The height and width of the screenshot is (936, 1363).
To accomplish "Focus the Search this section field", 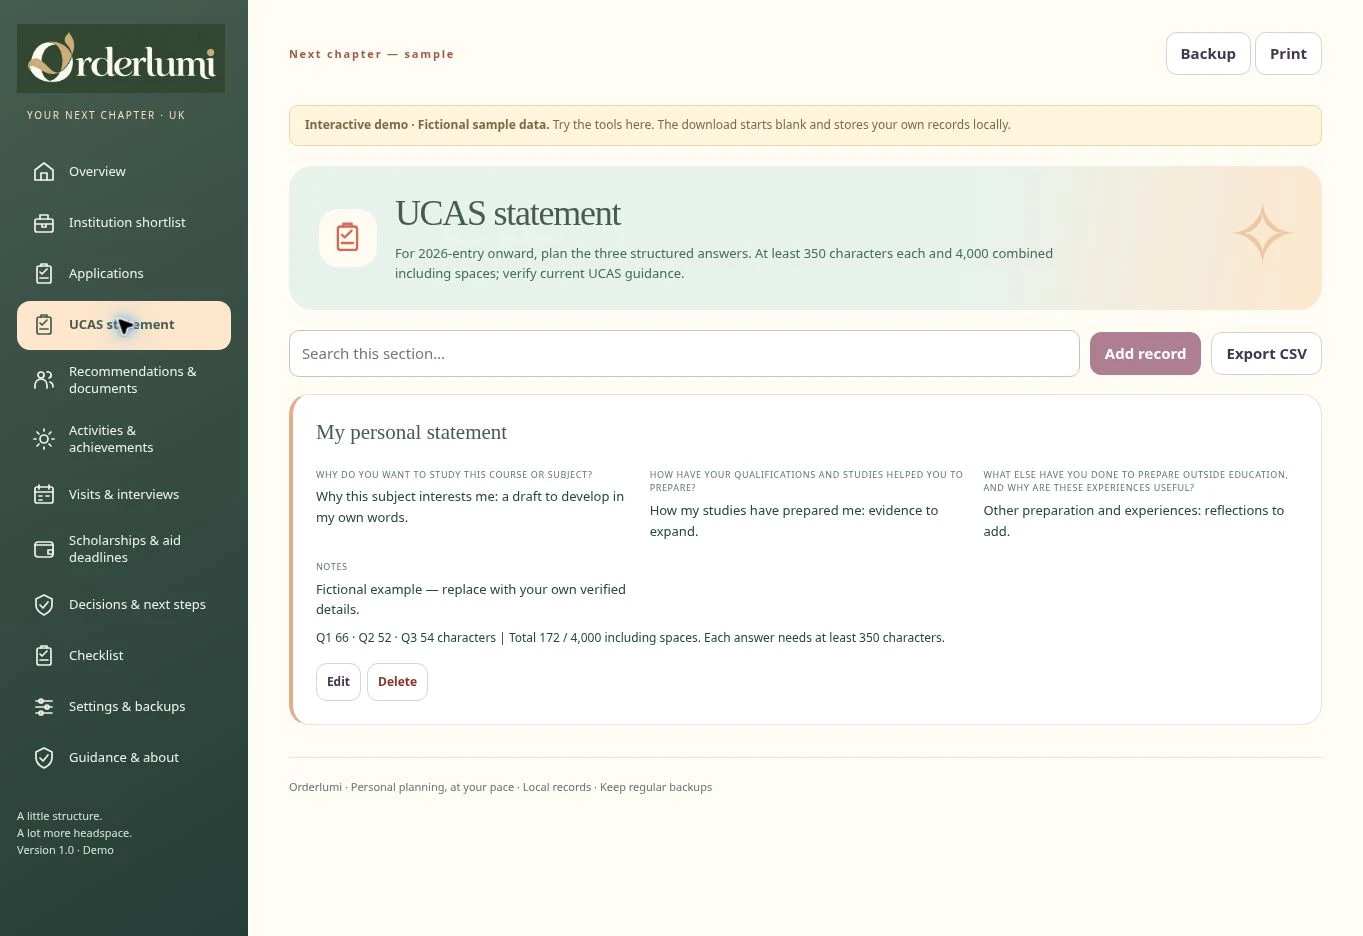I will pyautogui.click(x=684, y=354).
